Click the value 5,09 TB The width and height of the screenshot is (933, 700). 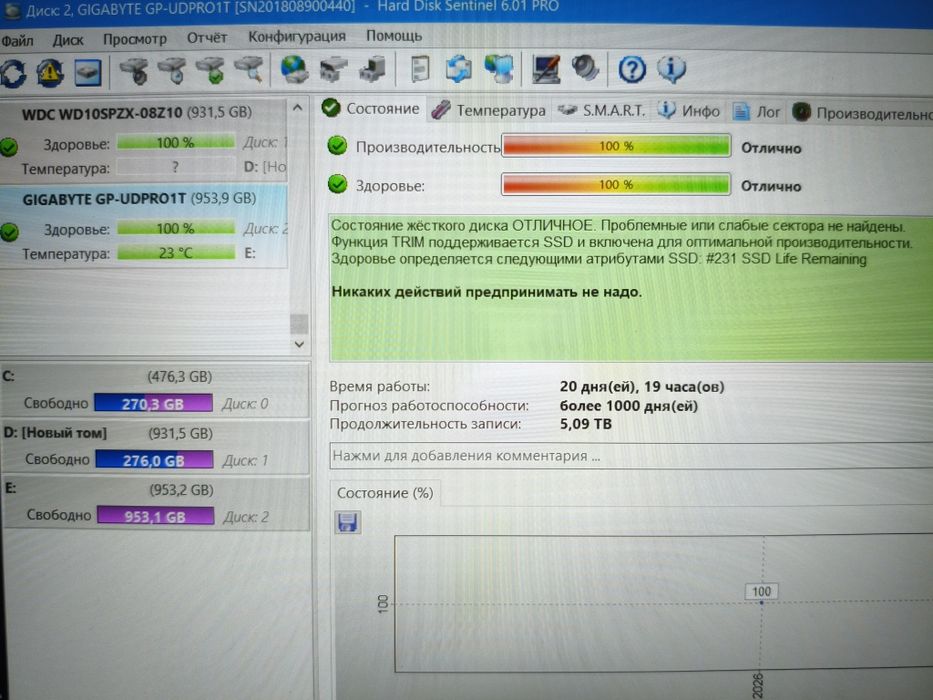[x=586, y=424]
